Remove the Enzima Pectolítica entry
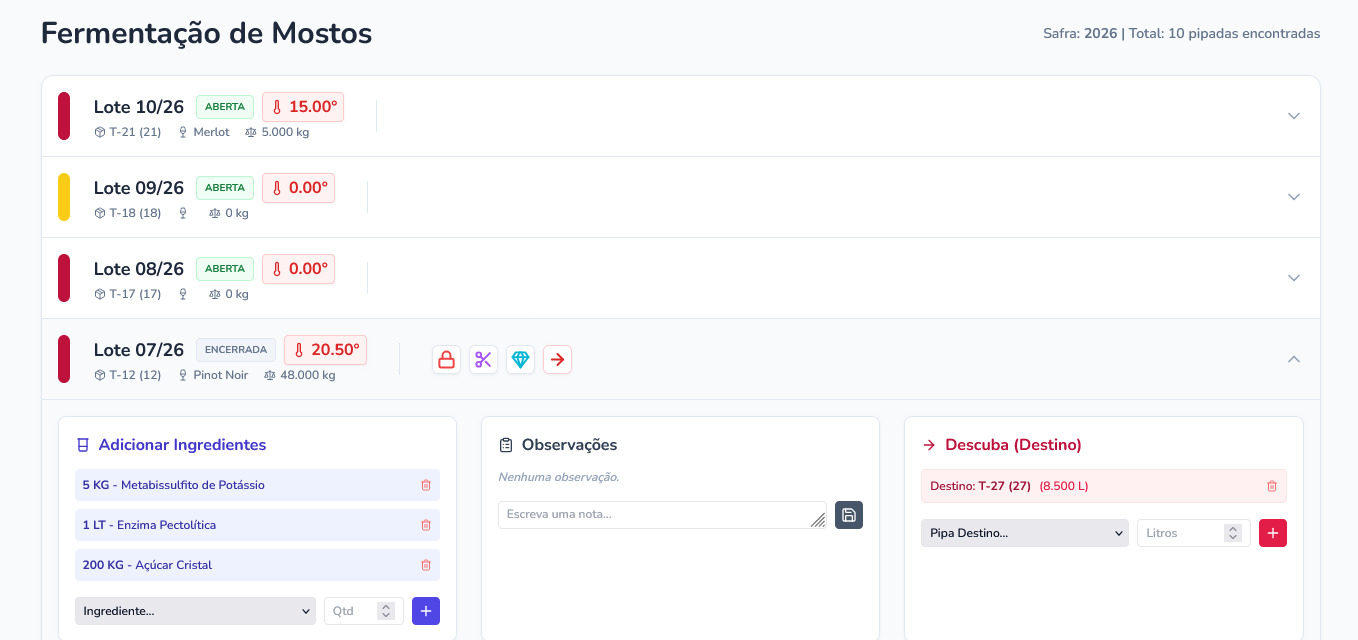The height and width of the screenshot is (640, 1358). (426, 525)
